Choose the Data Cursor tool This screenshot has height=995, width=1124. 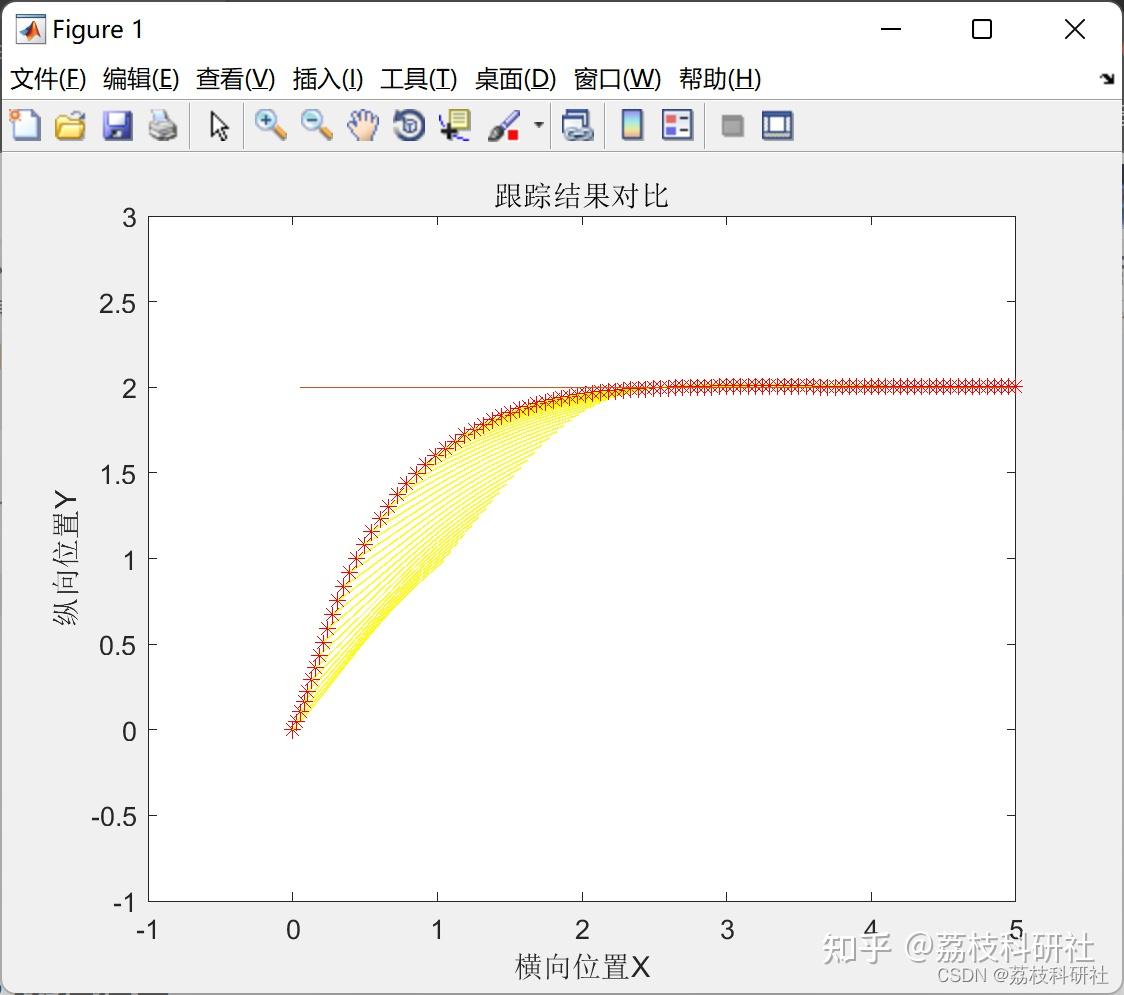(455, 125)
